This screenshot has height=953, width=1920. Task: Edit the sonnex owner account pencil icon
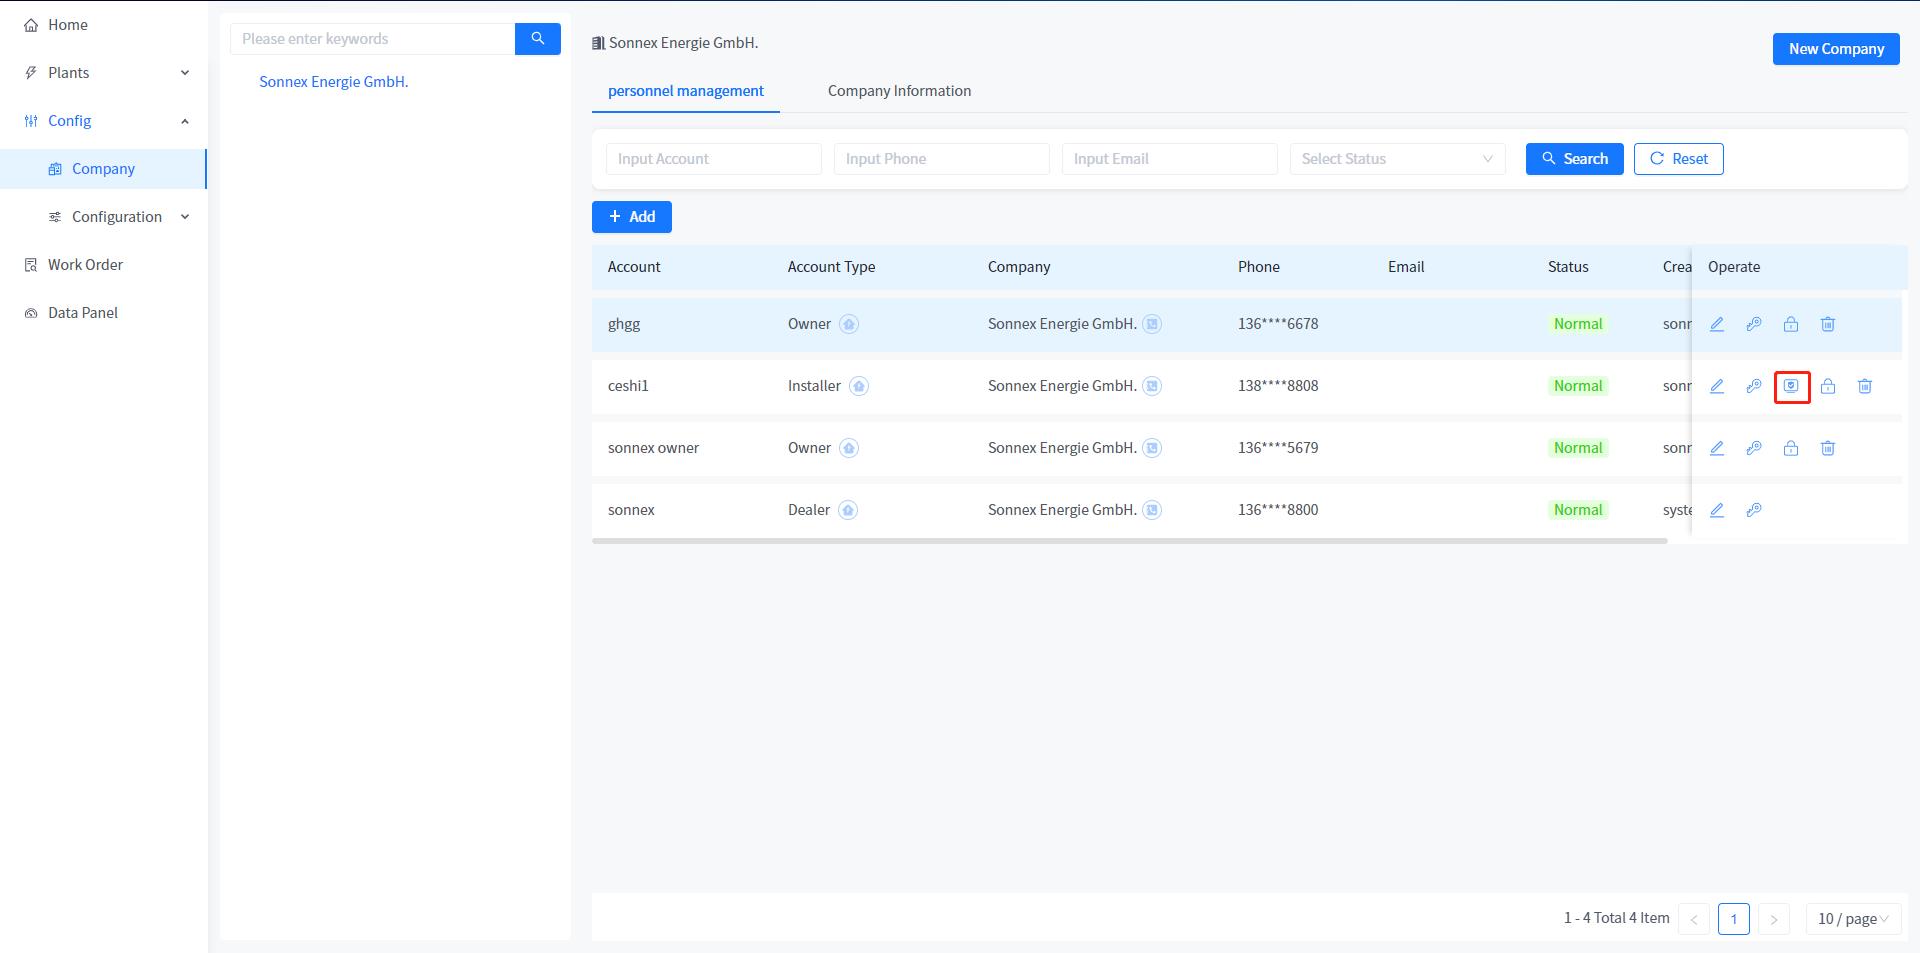1717,448
